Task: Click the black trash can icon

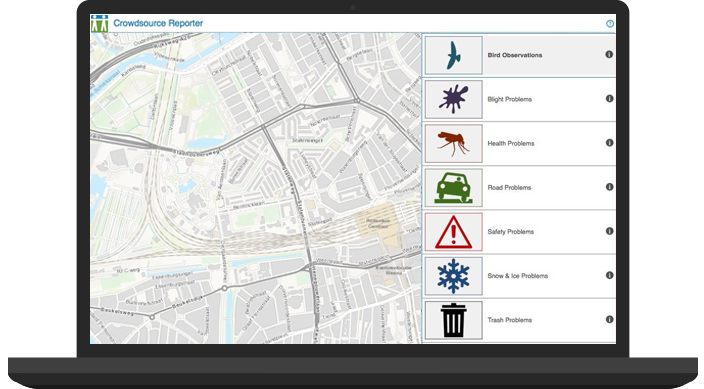Action: tap(453, 320)
